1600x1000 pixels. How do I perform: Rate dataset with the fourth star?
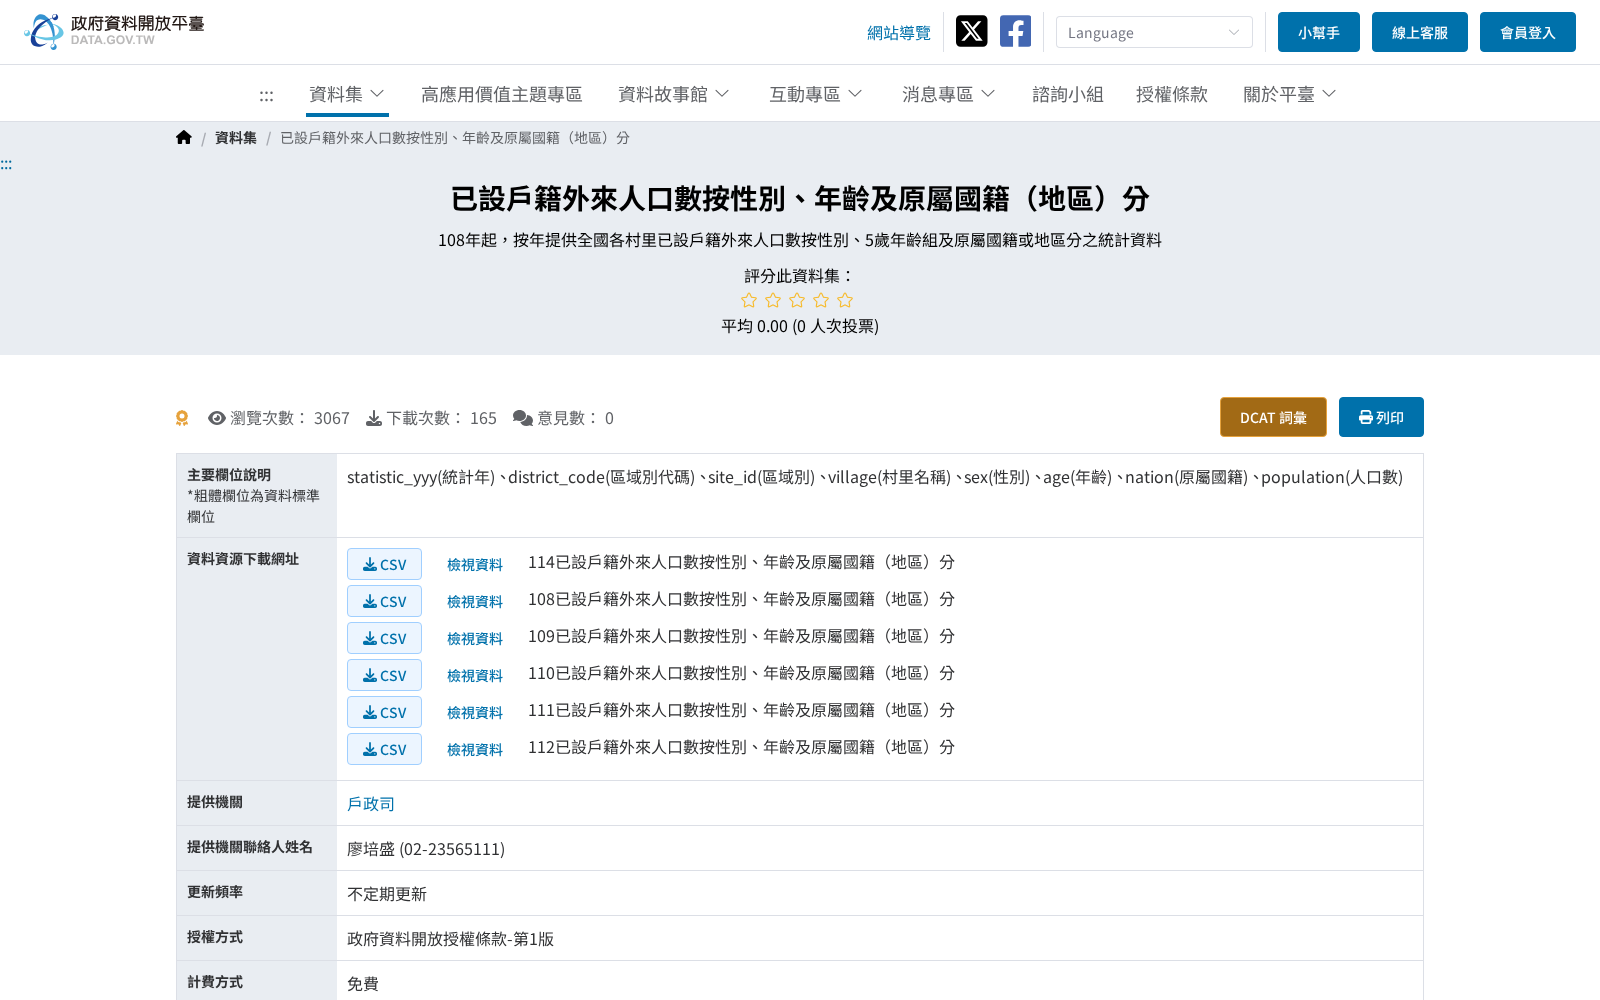821,300
